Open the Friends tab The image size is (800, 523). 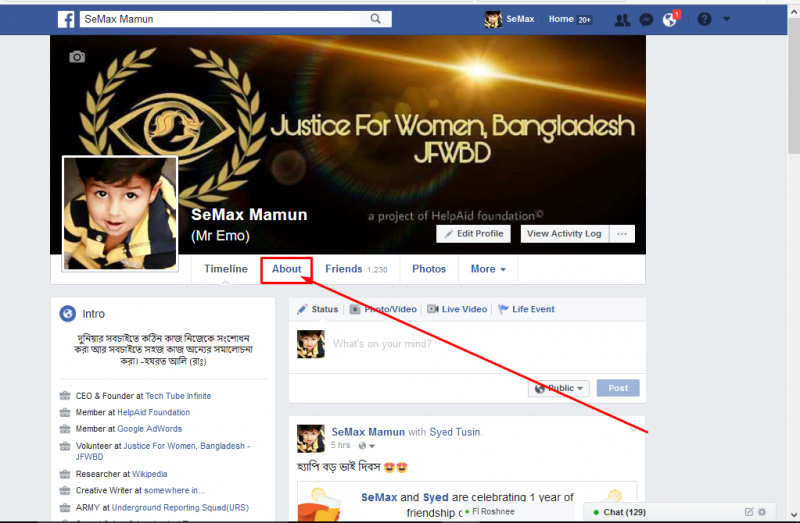point(356,269)
